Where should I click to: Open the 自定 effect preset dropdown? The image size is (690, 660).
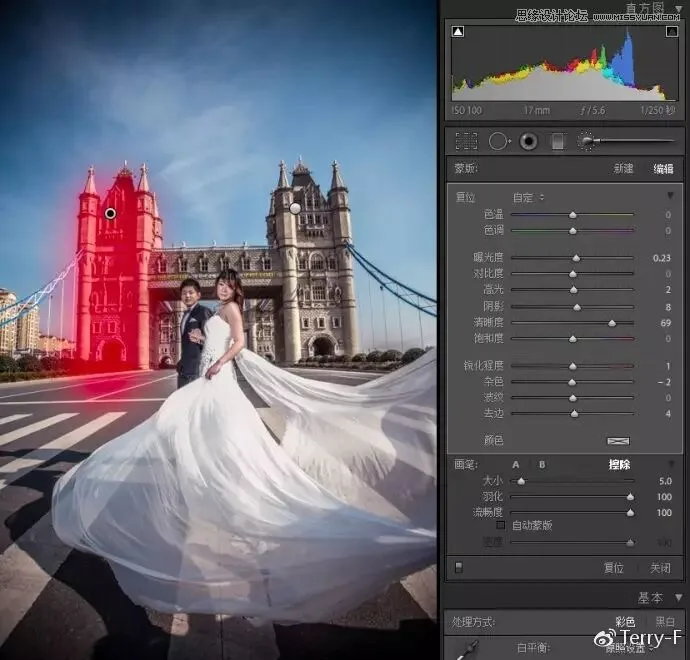point(529,198)
